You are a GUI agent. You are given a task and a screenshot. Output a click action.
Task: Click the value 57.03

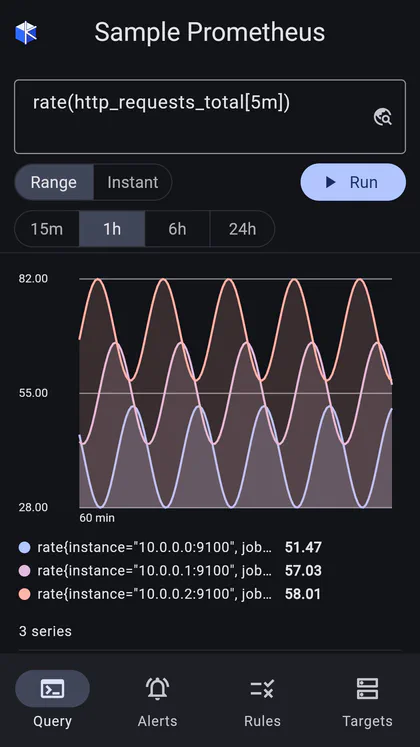[x=303, y=571]
